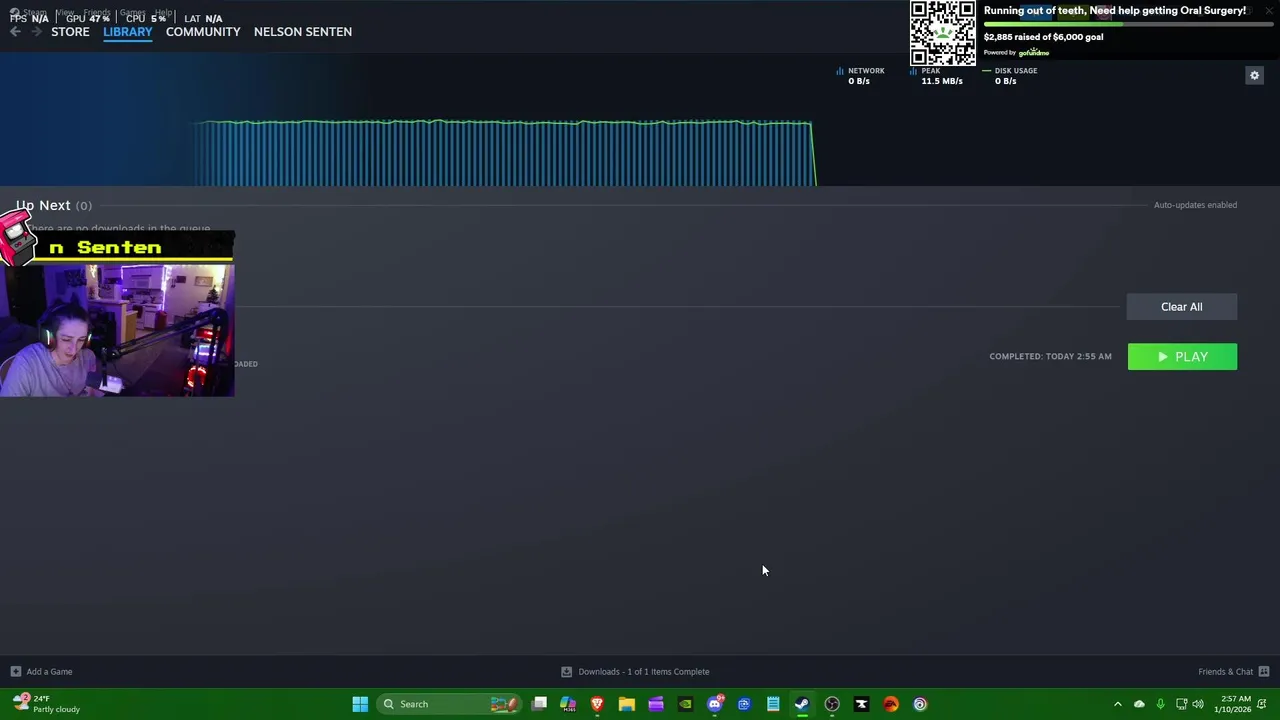Open the notifications bell icon
The height and width of the screenshot is (720, 1280).
click(1263, 704)
